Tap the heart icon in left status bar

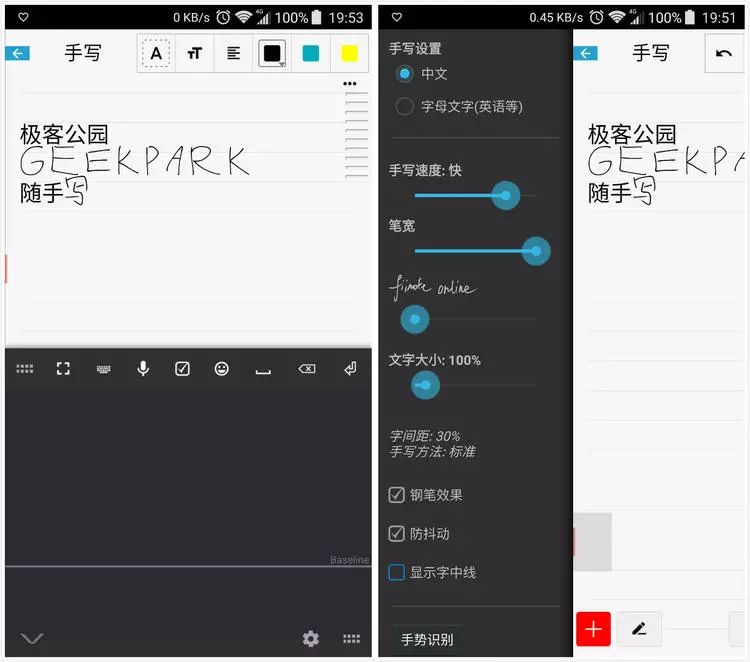(23, 17)
